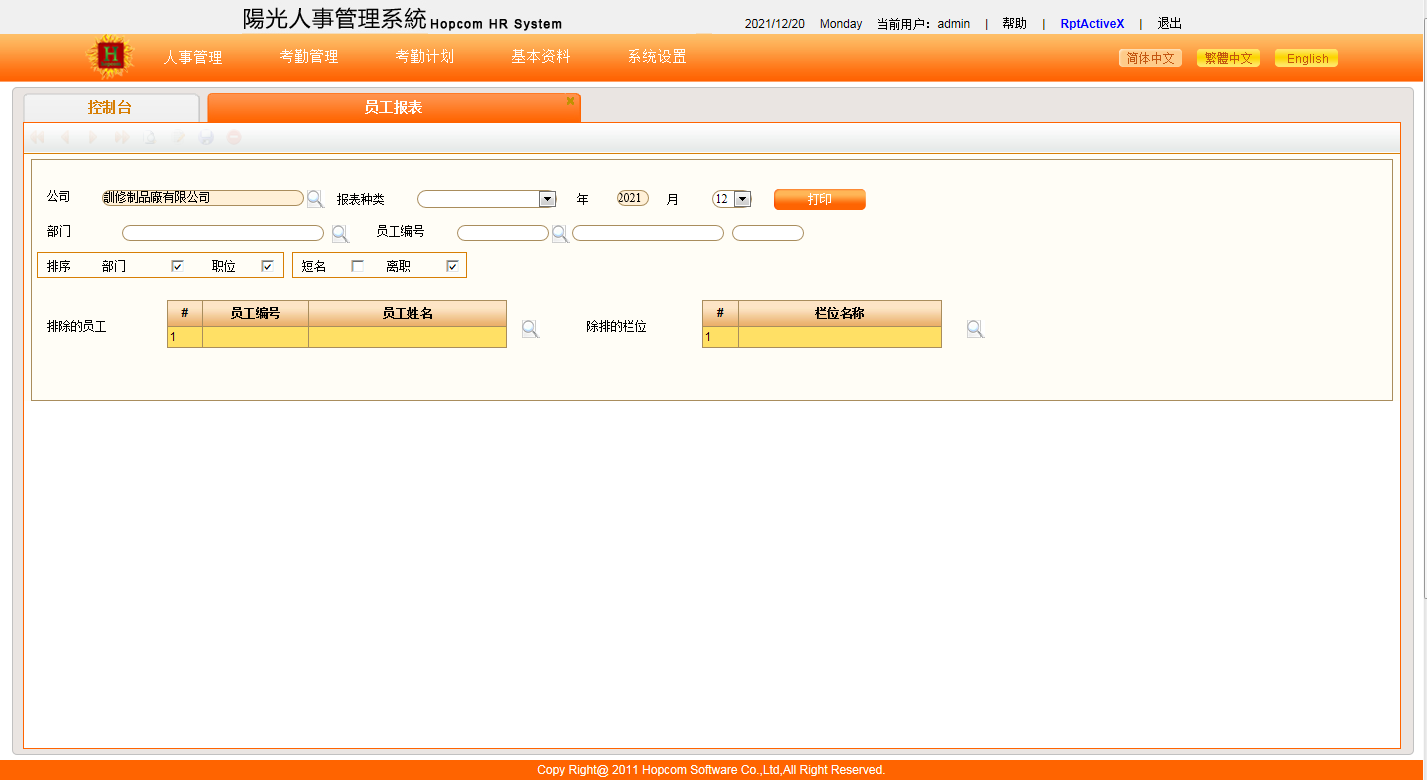The width and height of the screenshot is (1427, 780).
Task: Open the month (月) dropdown
Action: pos(742,199)
